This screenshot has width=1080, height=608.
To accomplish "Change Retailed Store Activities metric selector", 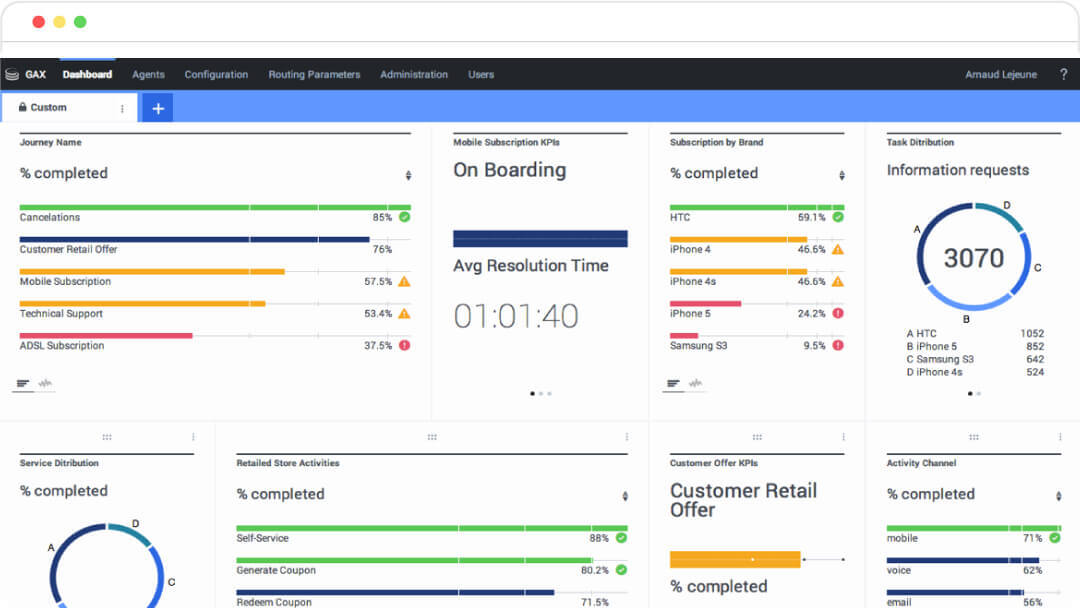I will 625,496.
